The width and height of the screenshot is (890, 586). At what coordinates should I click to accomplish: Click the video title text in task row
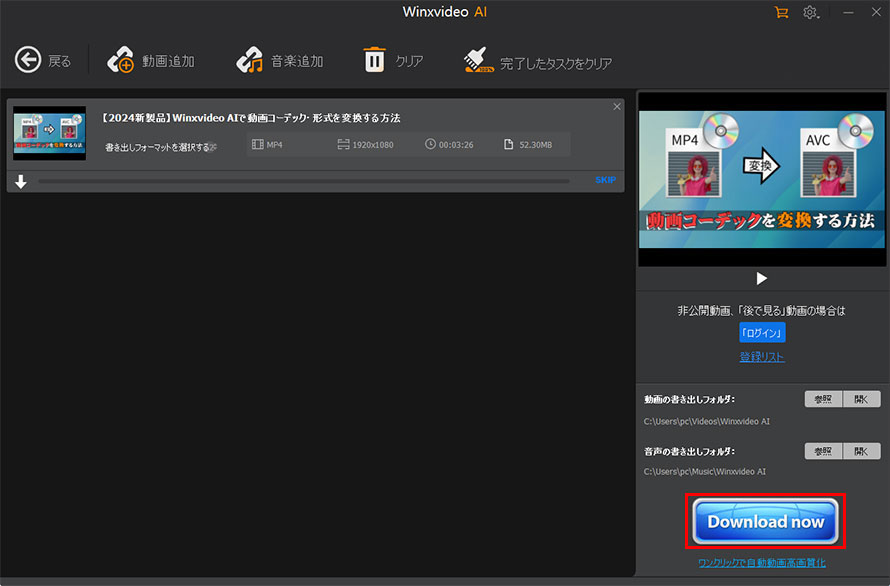coord(251,118)
